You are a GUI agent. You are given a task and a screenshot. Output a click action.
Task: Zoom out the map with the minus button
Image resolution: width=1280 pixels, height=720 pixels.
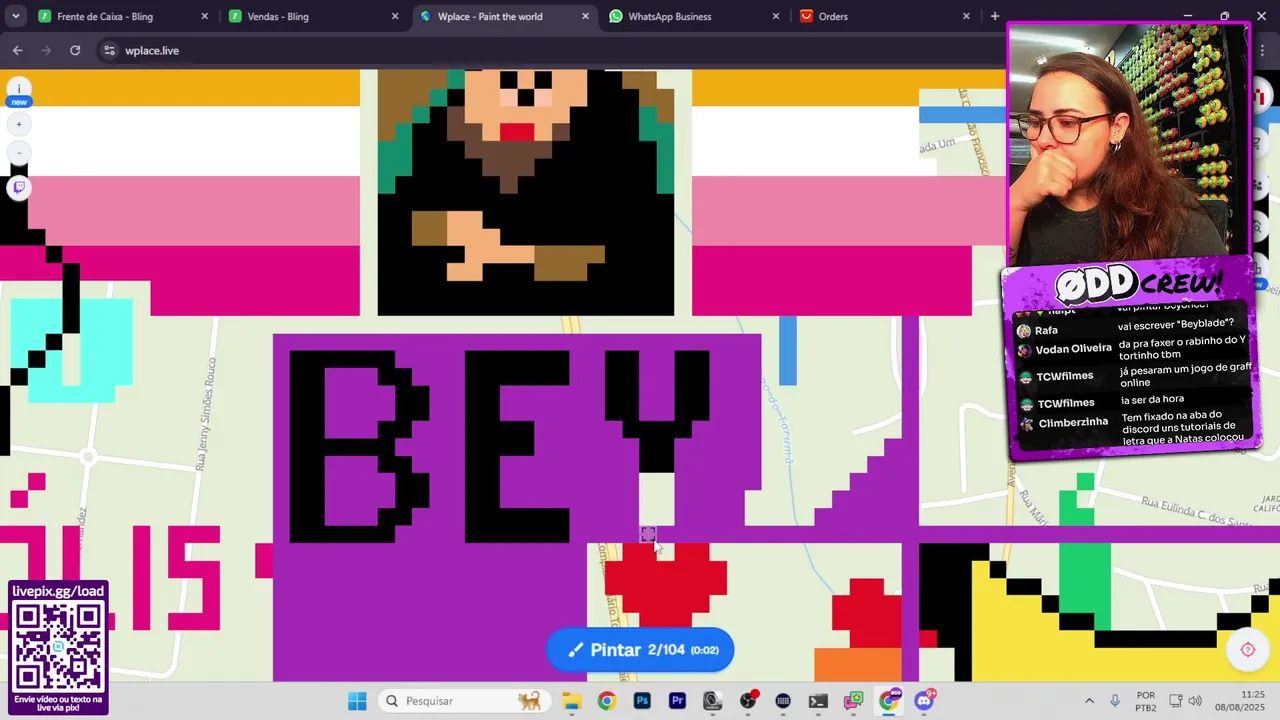tap(19, 153)
